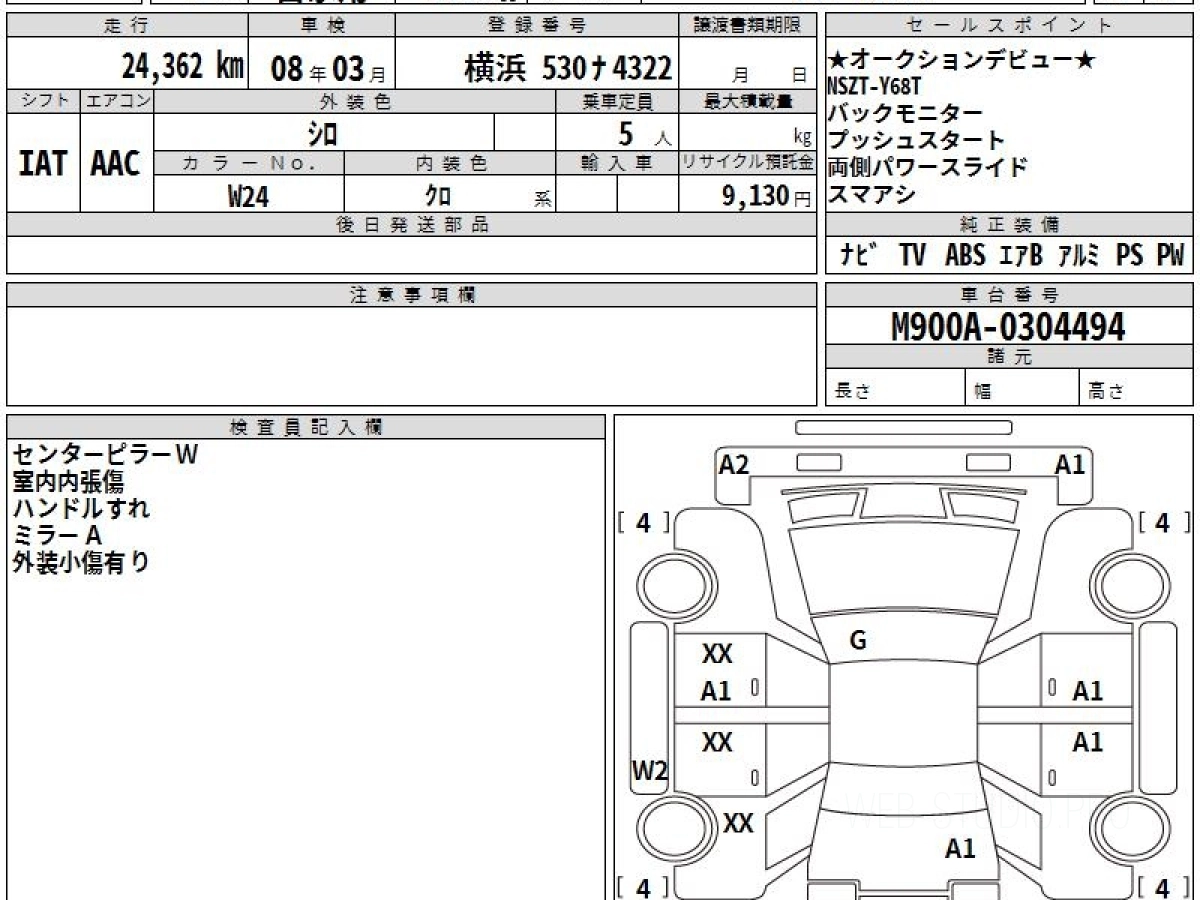Select inspector note センターピラーW
Image resolution: width=1200 pixels, height=900 pixels.
tap(106, 454)
